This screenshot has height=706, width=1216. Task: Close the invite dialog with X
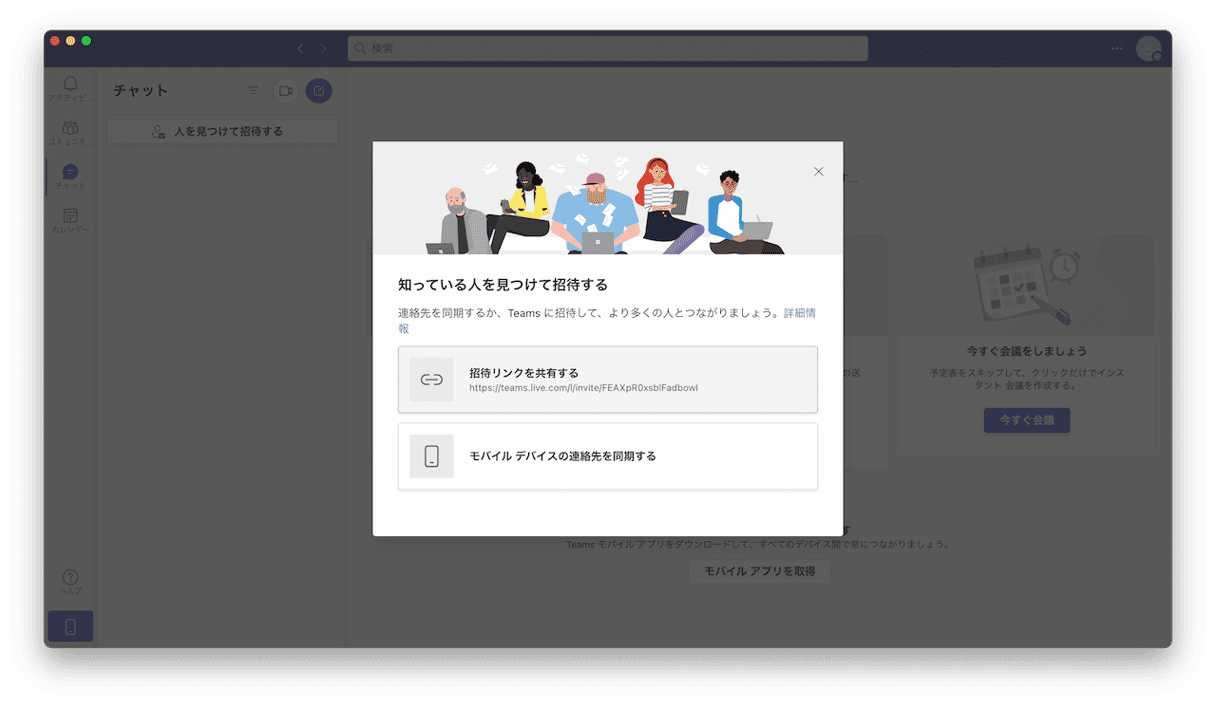[819, 172]
